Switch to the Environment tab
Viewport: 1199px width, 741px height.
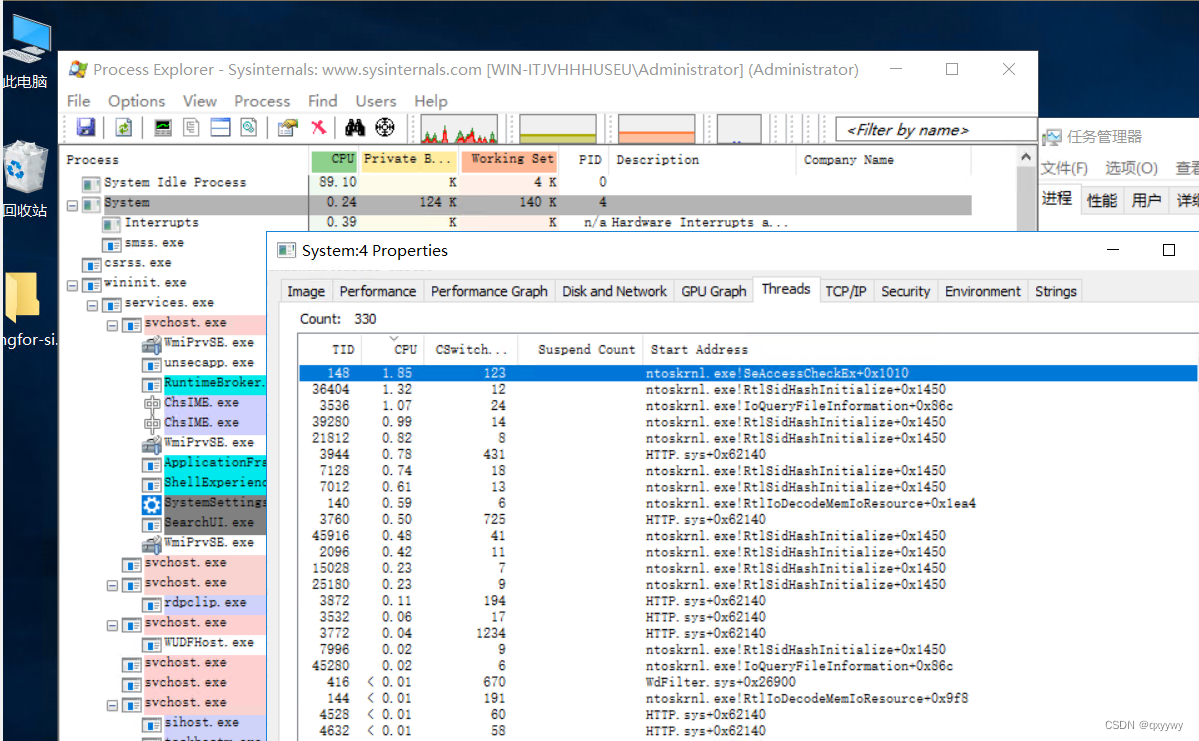click(983, 291)
